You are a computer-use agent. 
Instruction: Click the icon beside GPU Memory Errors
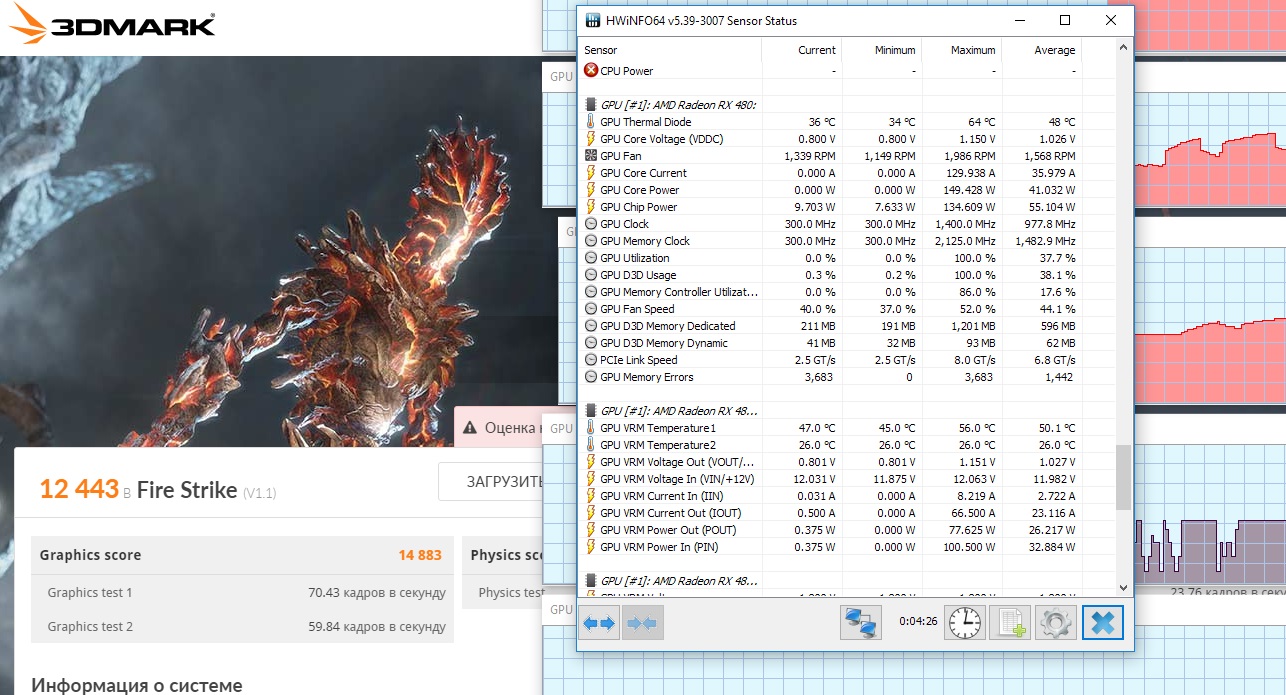[x=591, y=377]
